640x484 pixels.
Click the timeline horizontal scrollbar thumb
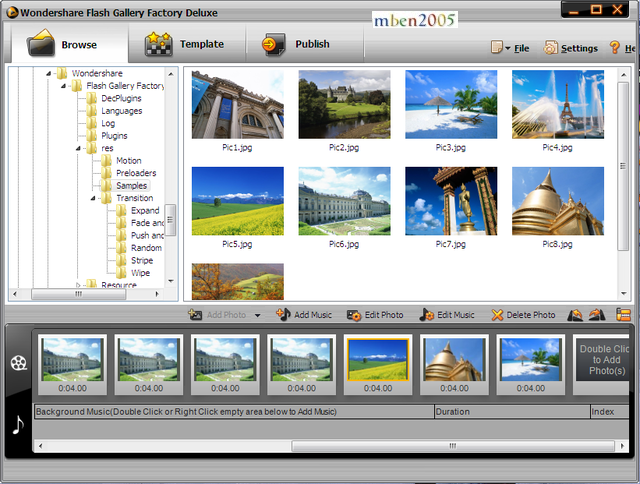[453, 446]
